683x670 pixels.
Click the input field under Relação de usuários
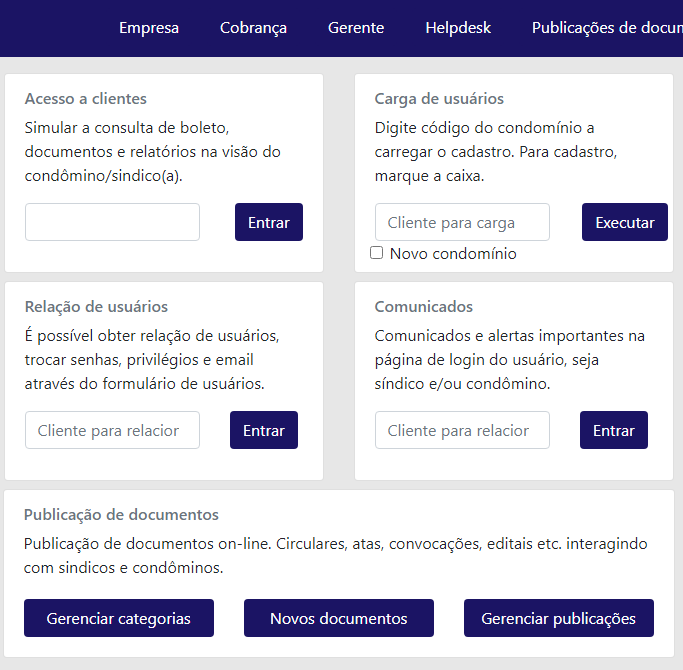pyautogui.click(x=112, y=430)
